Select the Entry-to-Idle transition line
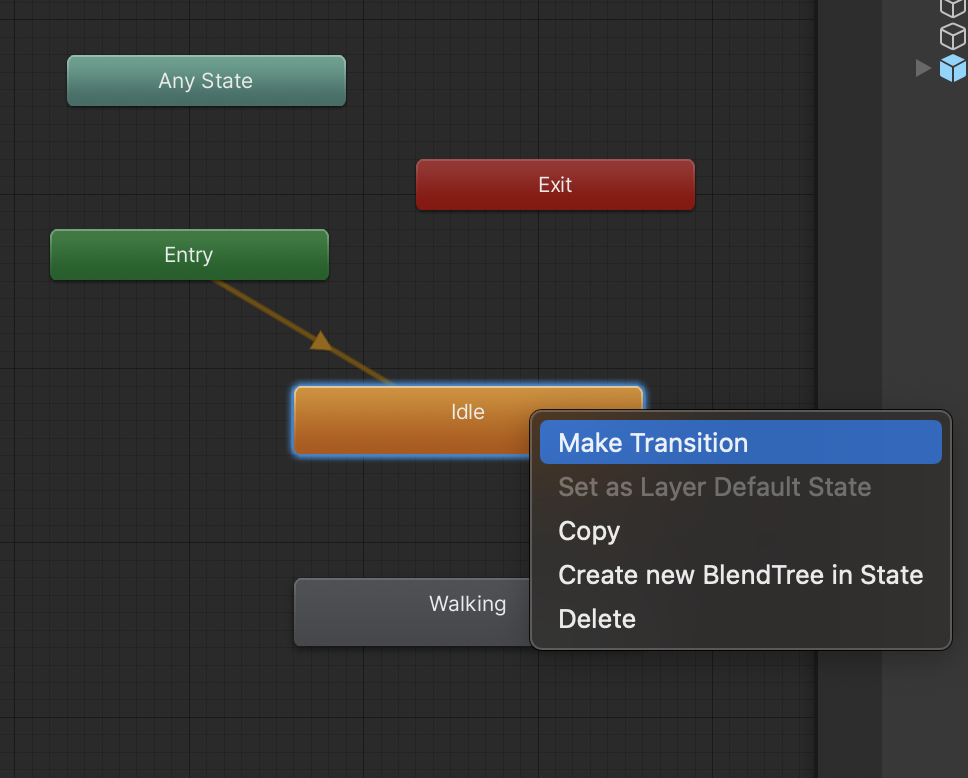Screen dimensions: 968x778 pos(265,309)
